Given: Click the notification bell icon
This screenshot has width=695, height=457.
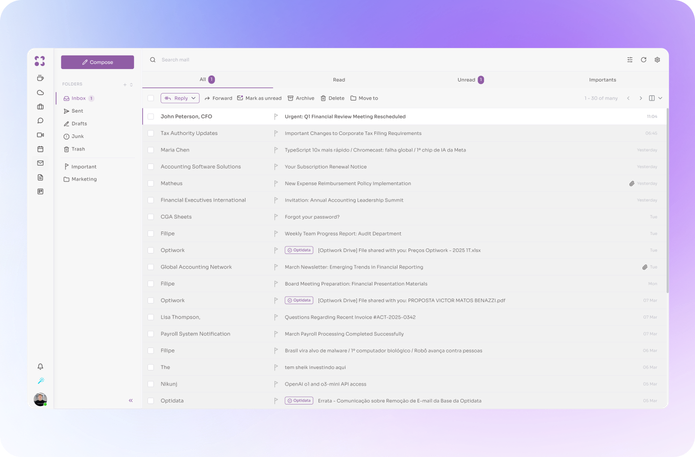Looking at the screenshot, I should click(40, 366).
